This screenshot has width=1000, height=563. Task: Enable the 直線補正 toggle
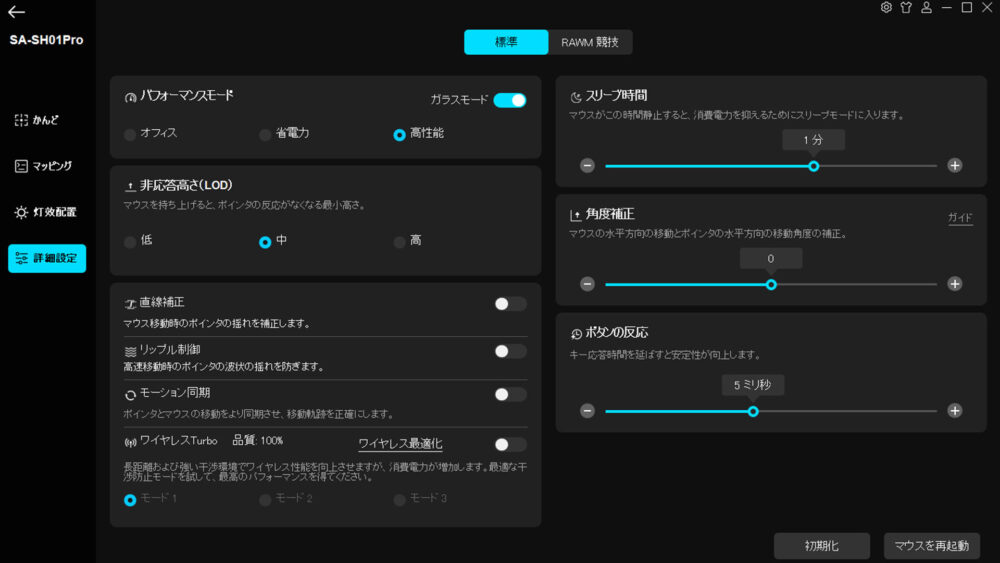tap(509, 304)
